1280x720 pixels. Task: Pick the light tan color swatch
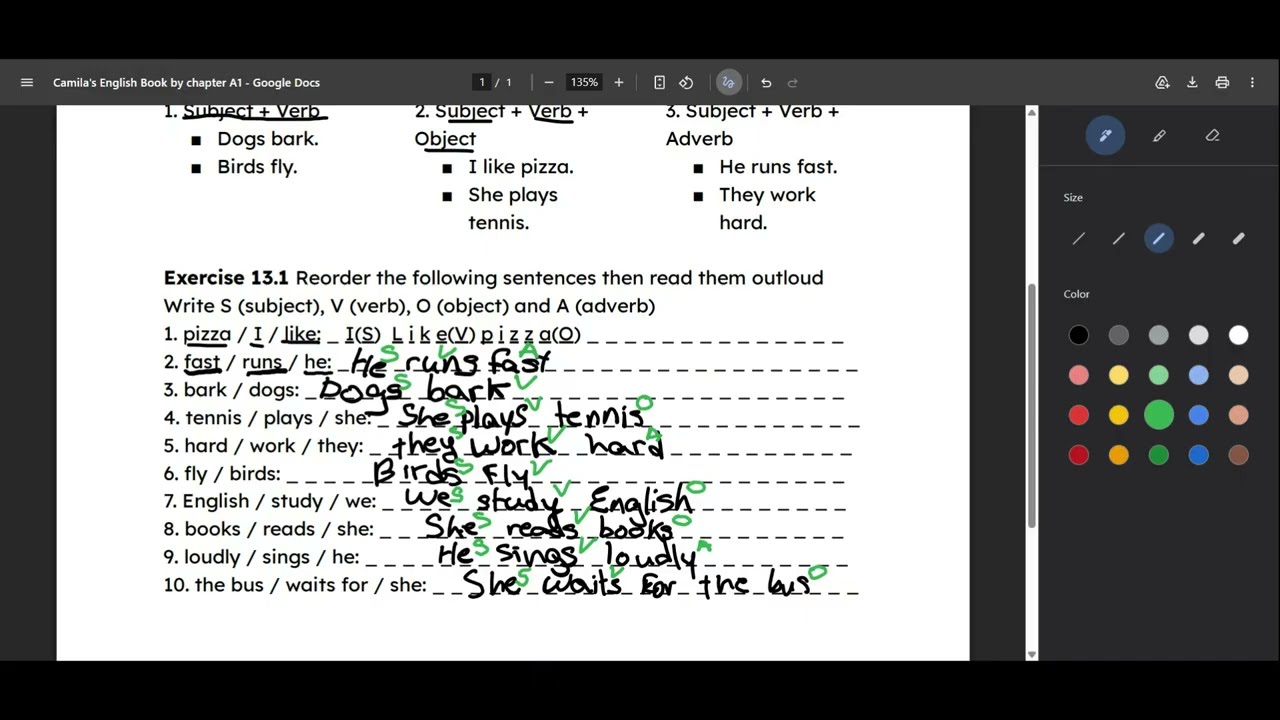click(1239, 375)
